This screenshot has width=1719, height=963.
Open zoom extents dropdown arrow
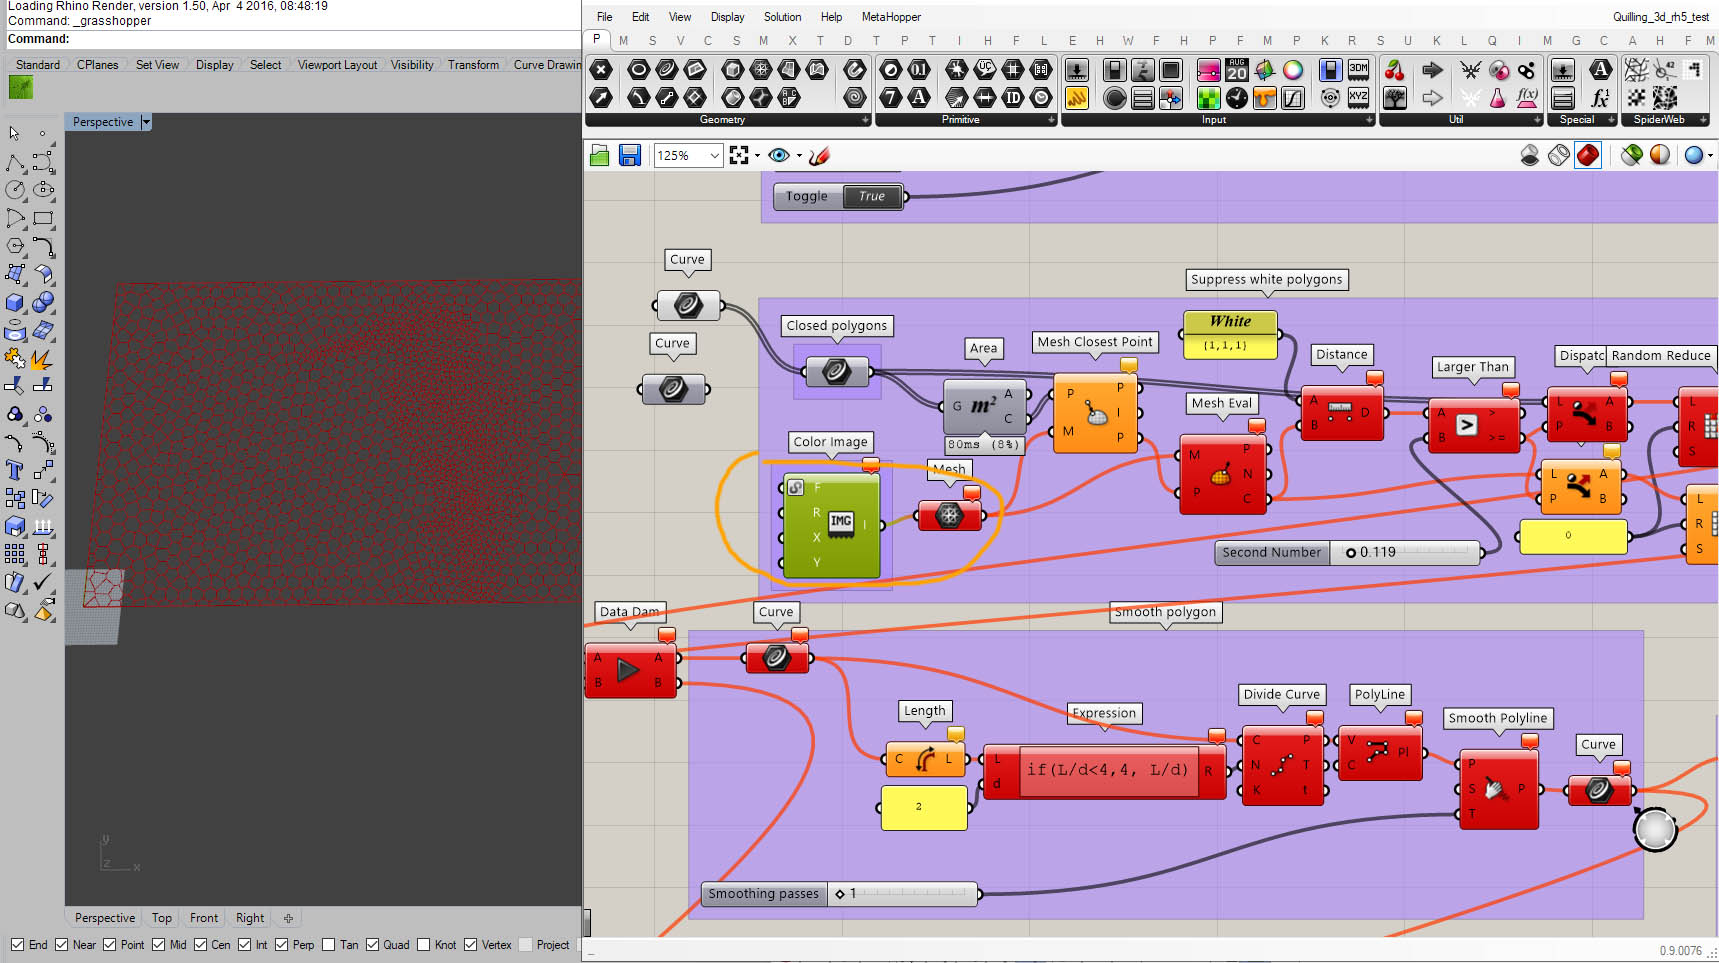757,156
